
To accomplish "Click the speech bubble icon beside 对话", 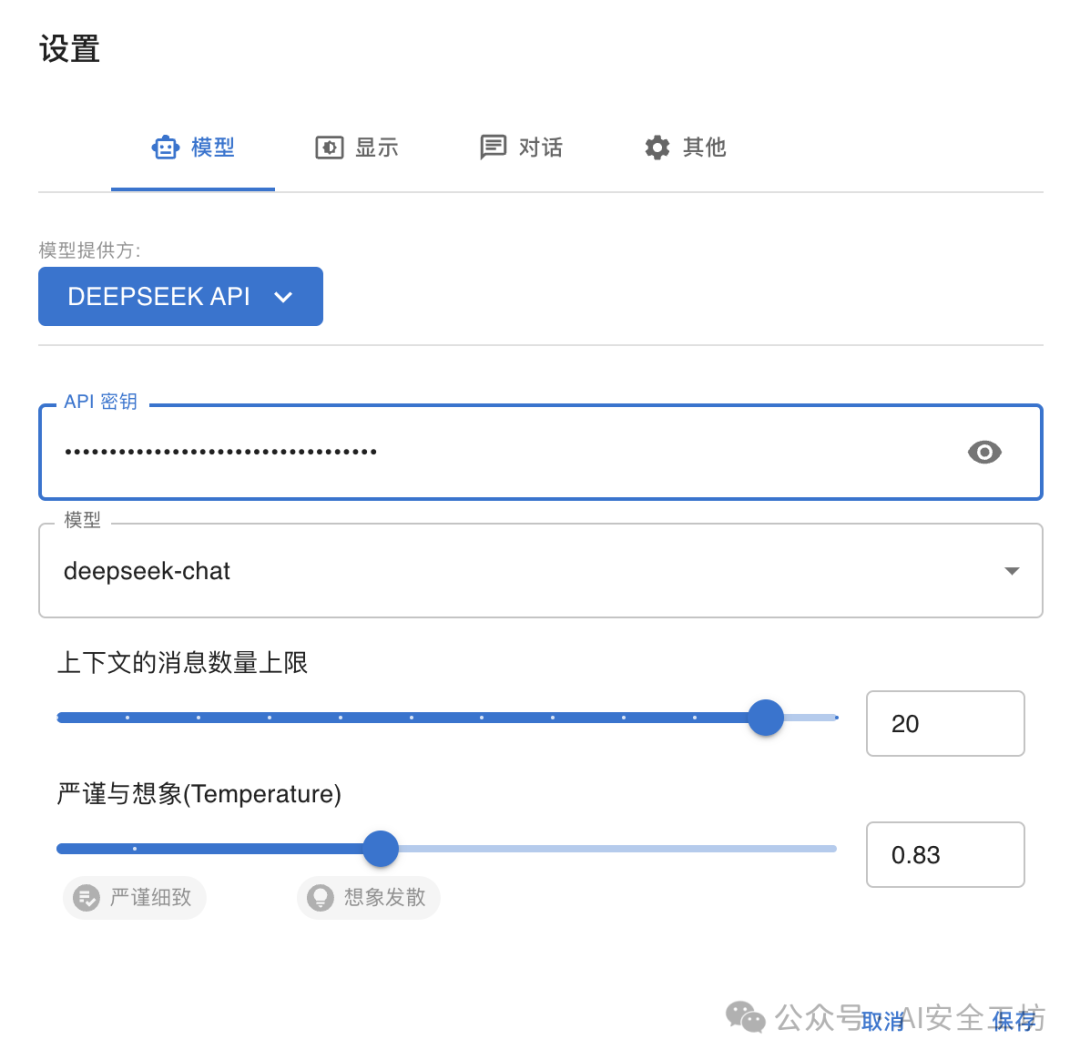I will point(492,147).
